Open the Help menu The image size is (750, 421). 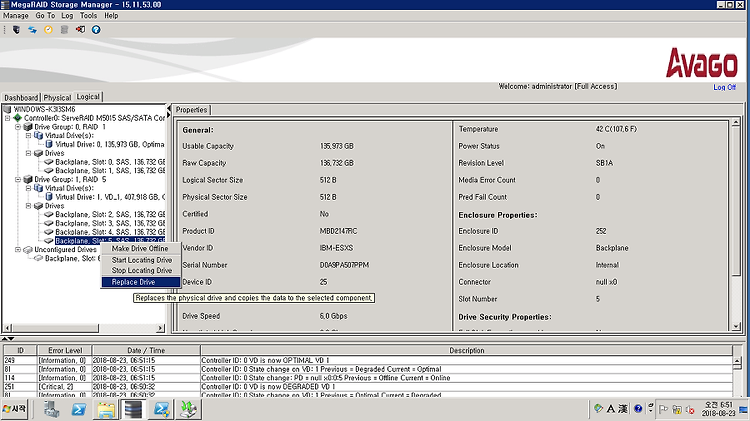pyautogui.click(x=111, y=15)
